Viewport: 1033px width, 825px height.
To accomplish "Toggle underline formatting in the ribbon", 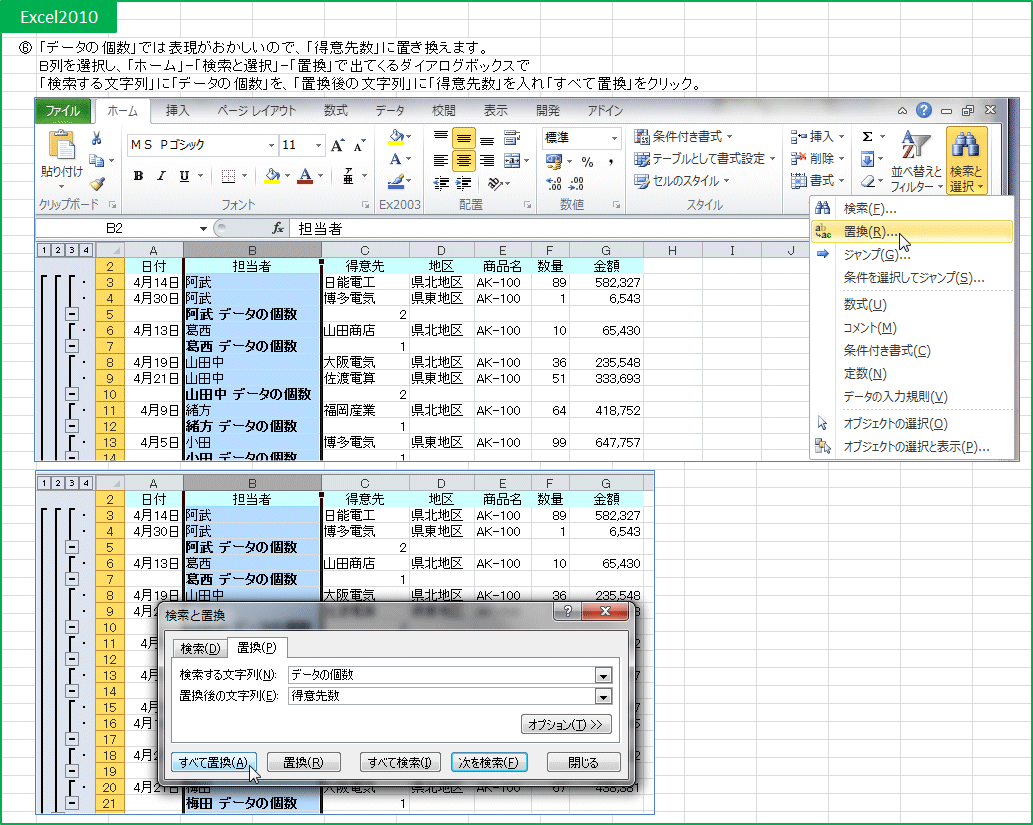I will pos(185,177).
